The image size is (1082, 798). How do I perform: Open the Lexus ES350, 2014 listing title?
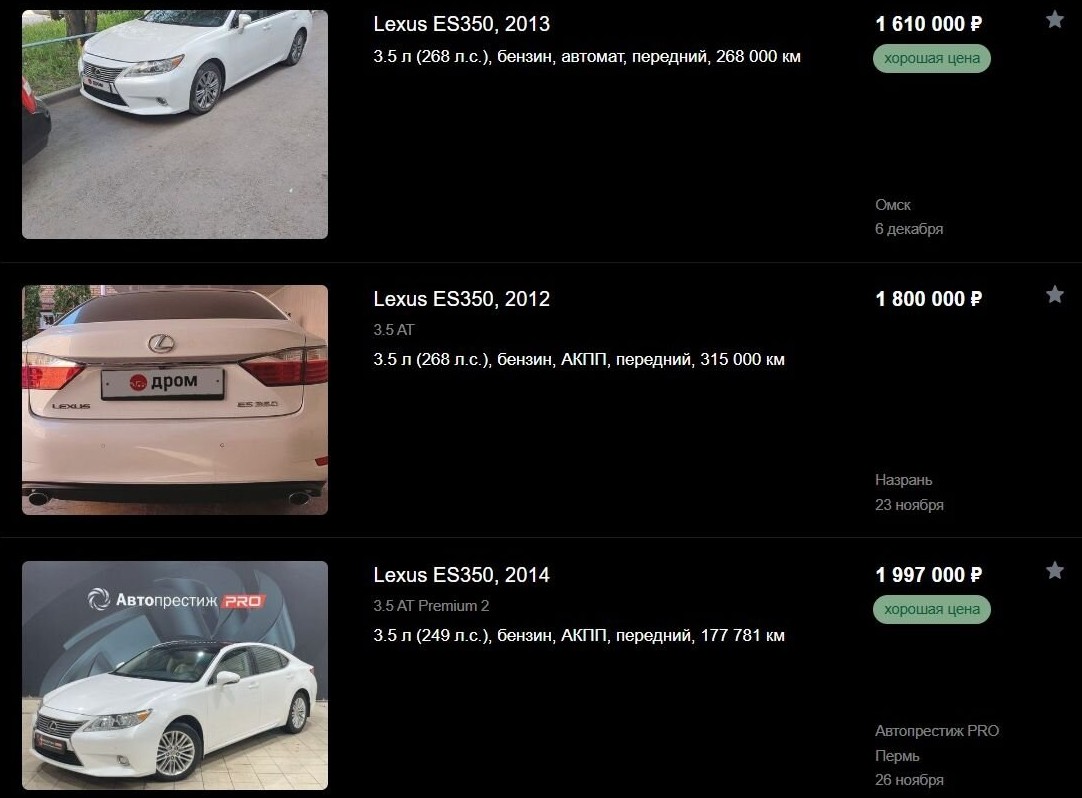tap(462, 575)
